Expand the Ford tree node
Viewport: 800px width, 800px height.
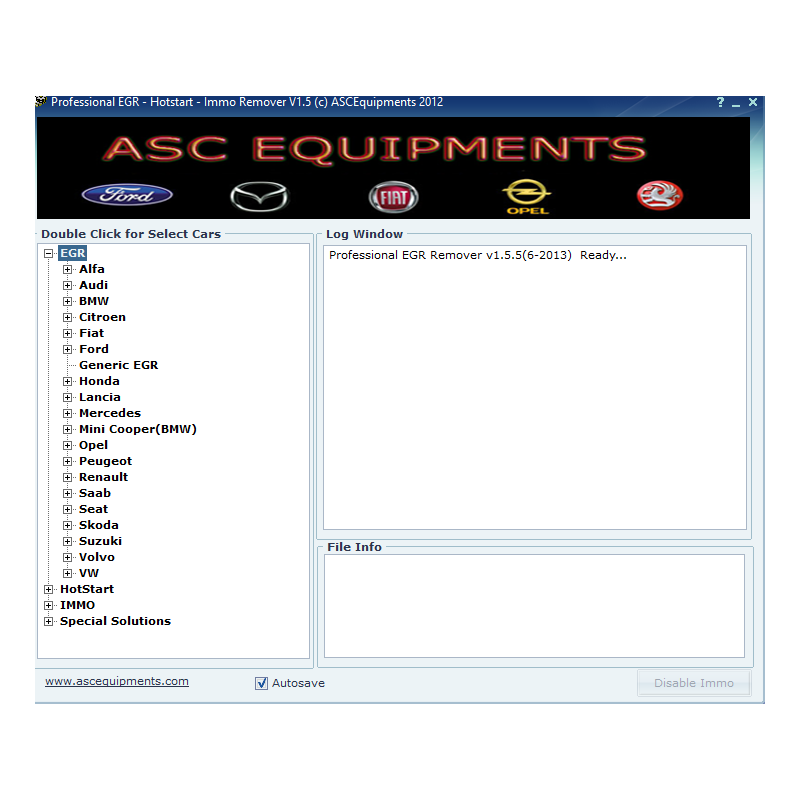tap(67, 349)
